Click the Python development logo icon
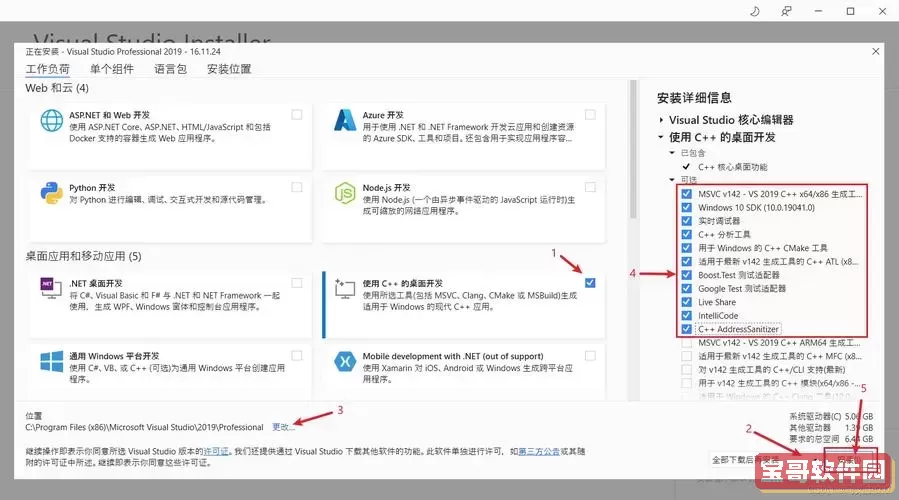Image resolution: width=899 pixels, height=500 pixels. [x=52, y=193]
